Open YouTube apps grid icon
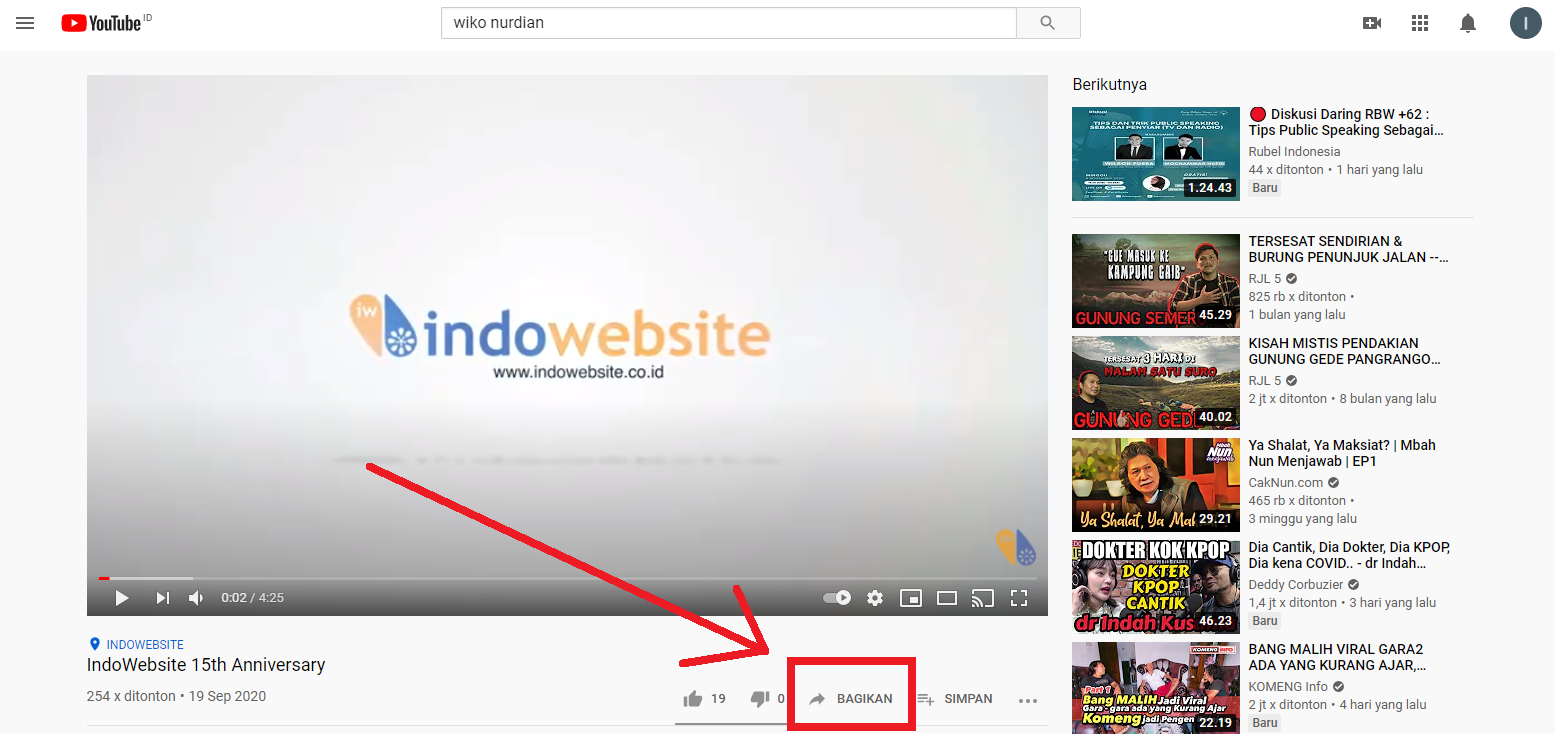This screenshot has height=734, width=1555. pyautogui.click(x=1419, y=22)
